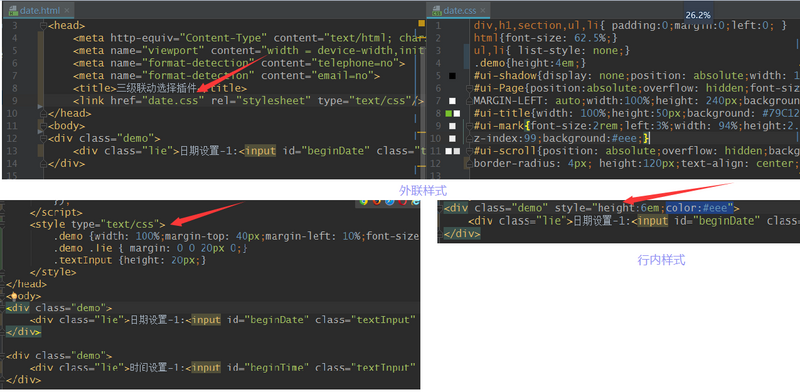Click the 行内样式 caption

[662, 260]
